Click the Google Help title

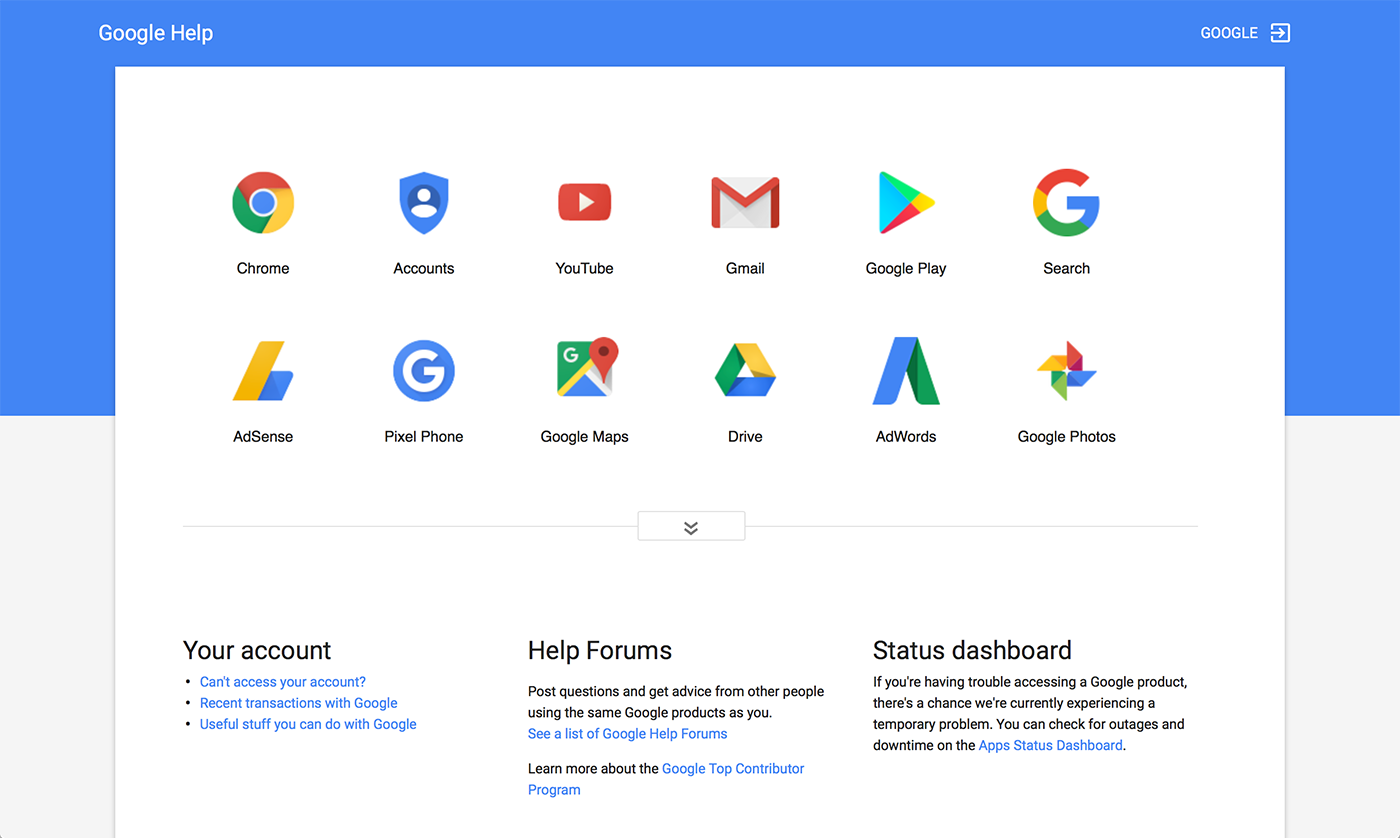156,33
